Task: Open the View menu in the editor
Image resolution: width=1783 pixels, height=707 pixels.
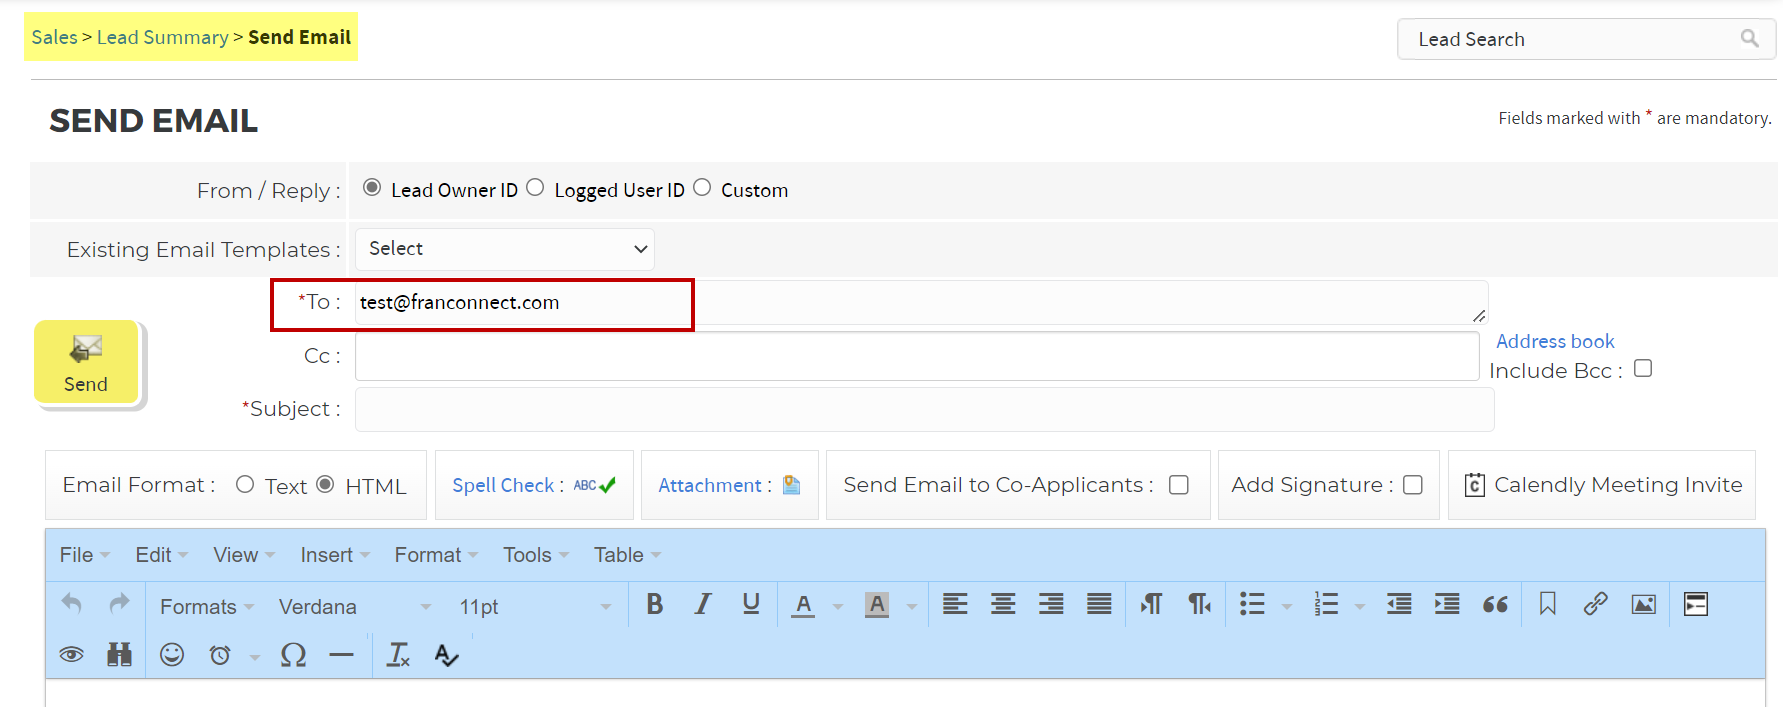Action: point(244,555)
